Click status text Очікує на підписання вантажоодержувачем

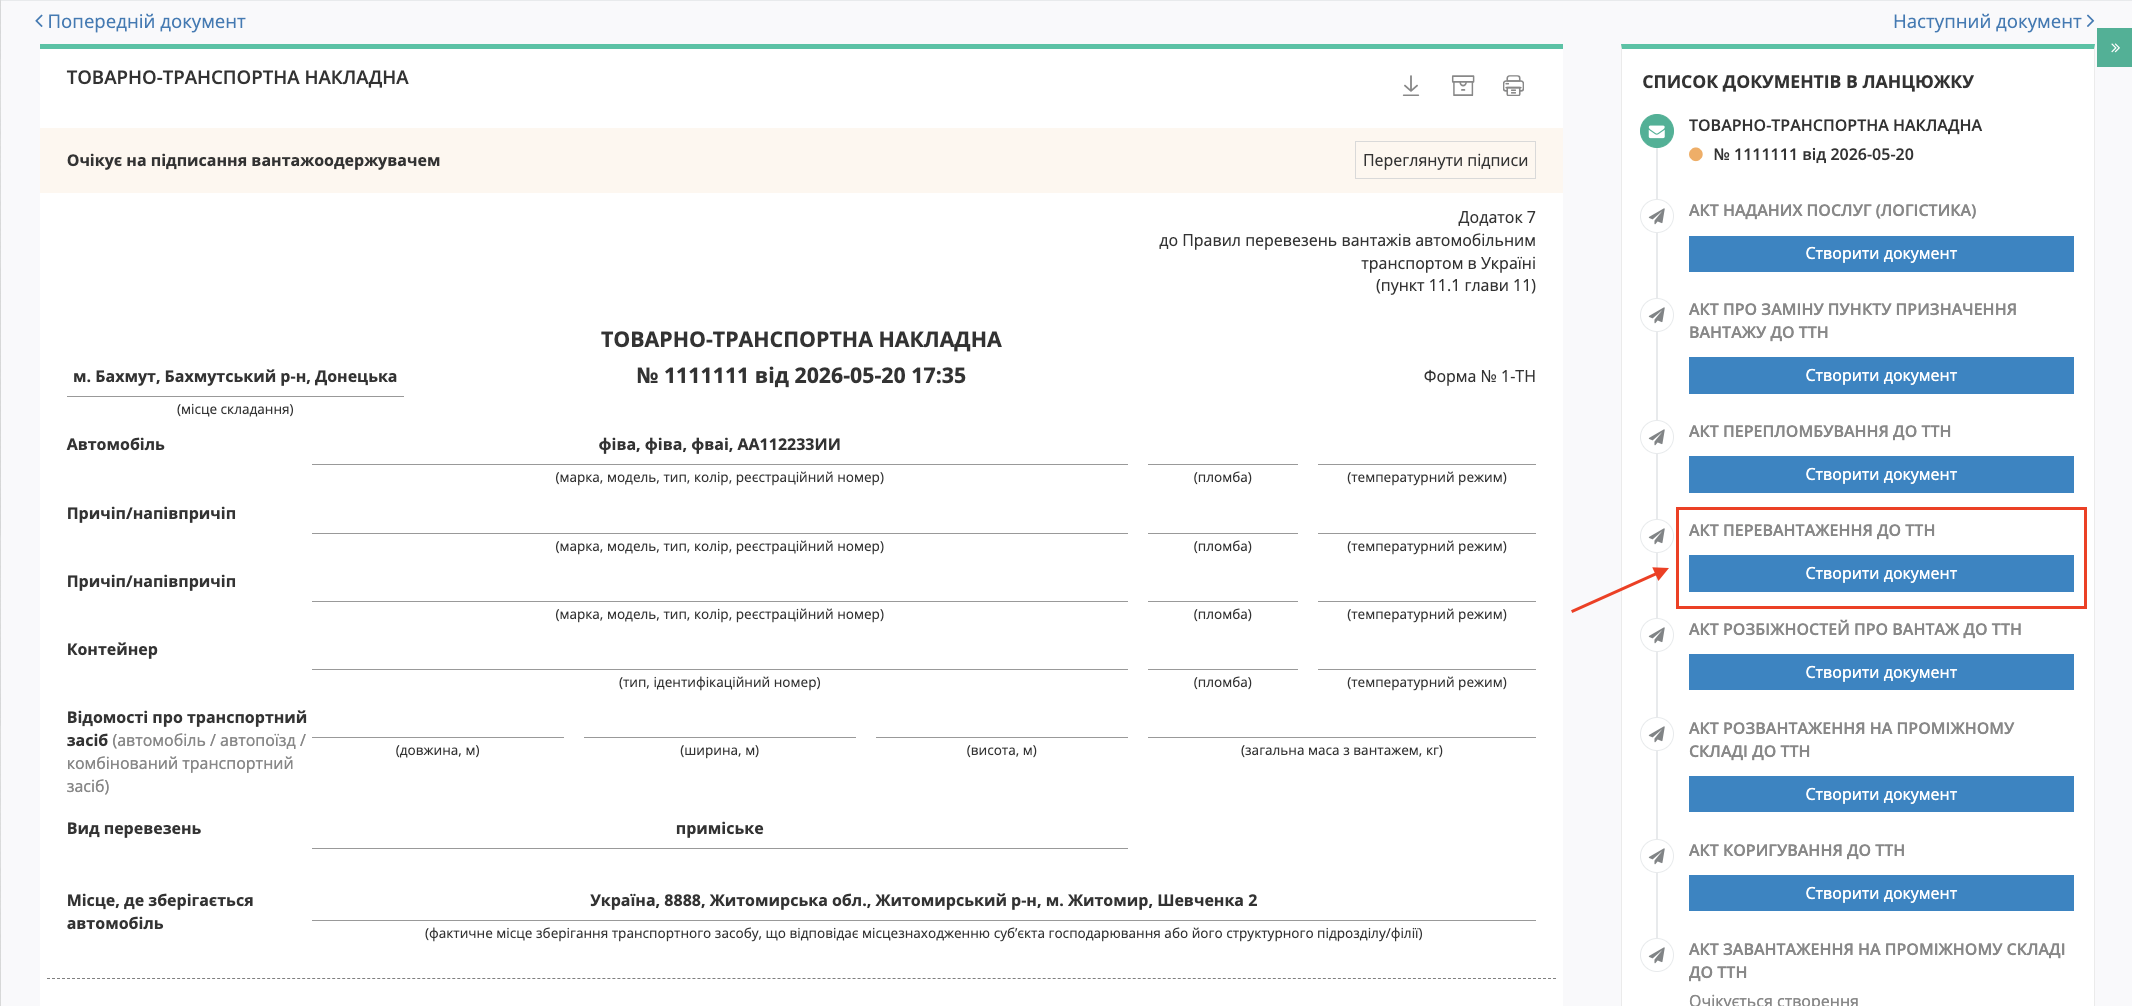coord(253,160)
